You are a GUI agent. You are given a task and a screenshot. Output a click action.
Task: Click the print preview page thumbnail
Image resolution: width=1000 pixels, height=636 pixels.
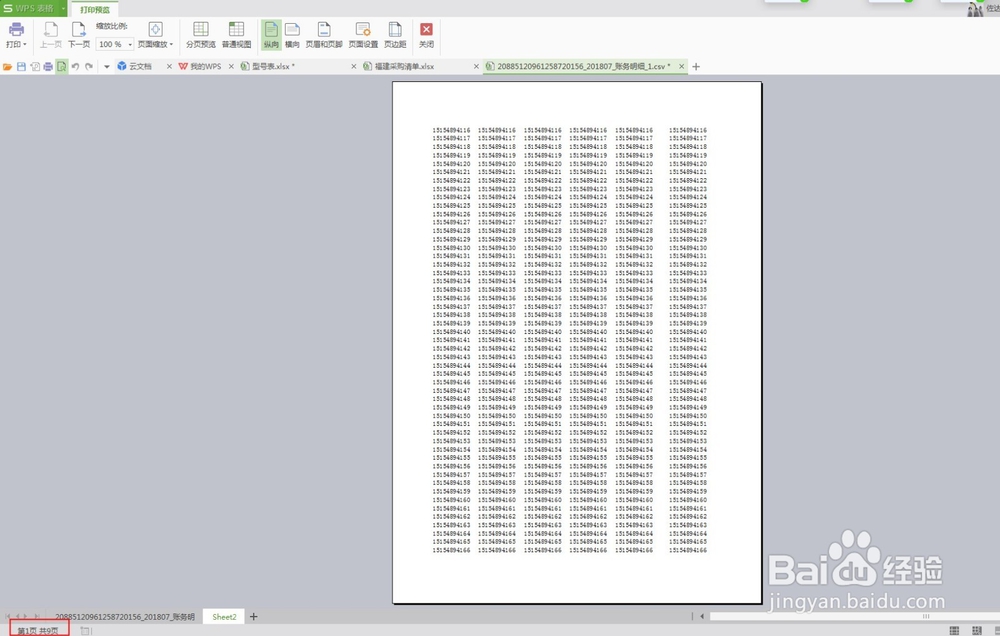[577, 342]
